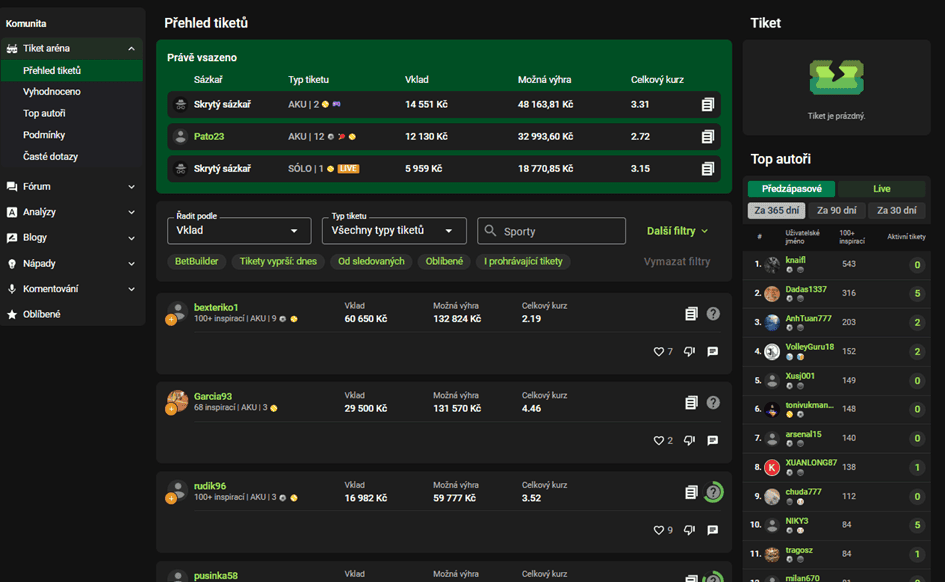This screenshot has height=582, width=945.
Task: Like bexteriko1's ticket
Action: (x=659, y=352)
